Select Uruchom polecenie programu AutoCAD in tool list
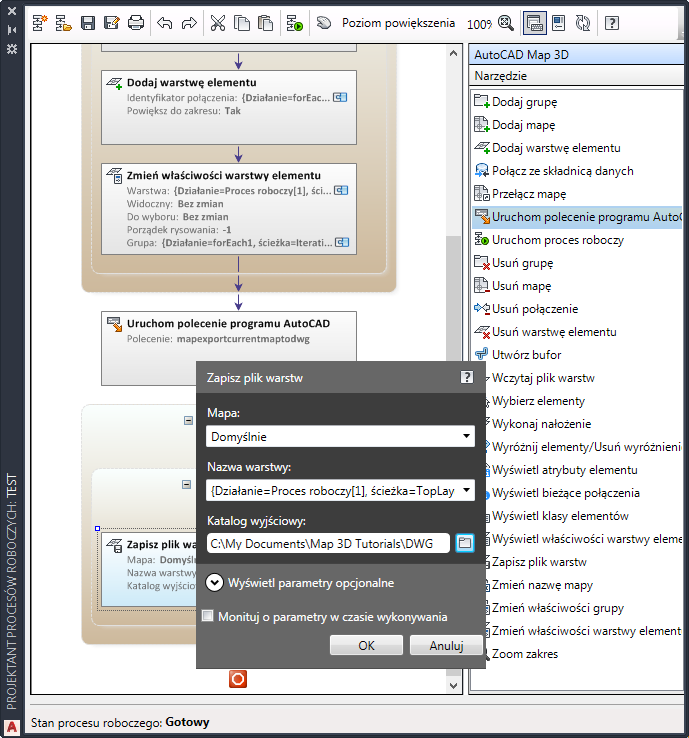 click(577, 217)
